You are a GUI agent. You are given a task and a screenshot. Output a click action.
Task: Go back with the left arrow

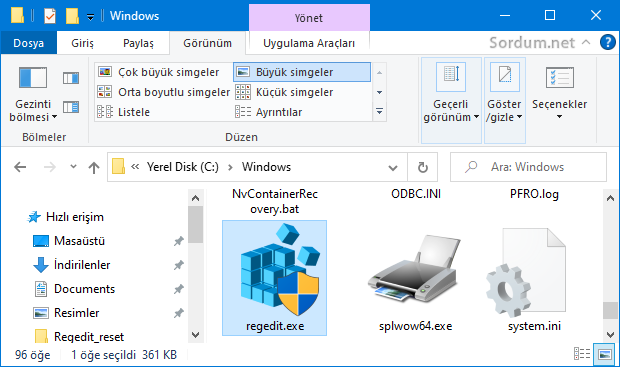[20, 167]
